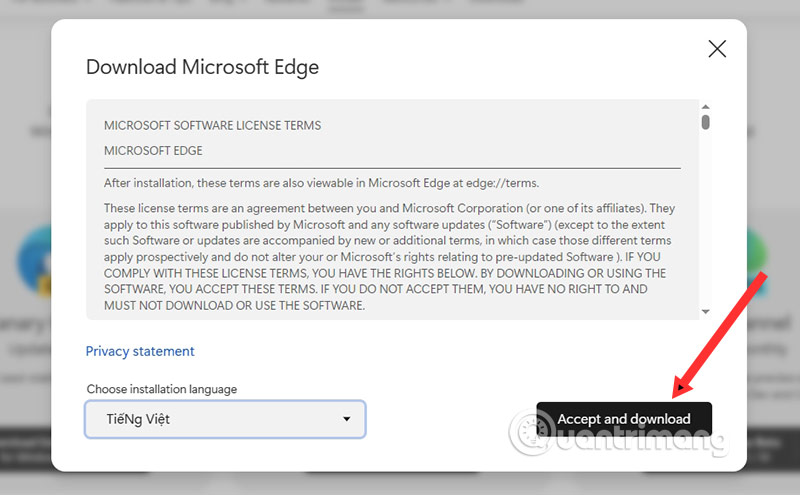Click the MICROSOFT EDGE license subheading
Image resolution: width=800 pixels, height=495 pixels.
[153, 151]
